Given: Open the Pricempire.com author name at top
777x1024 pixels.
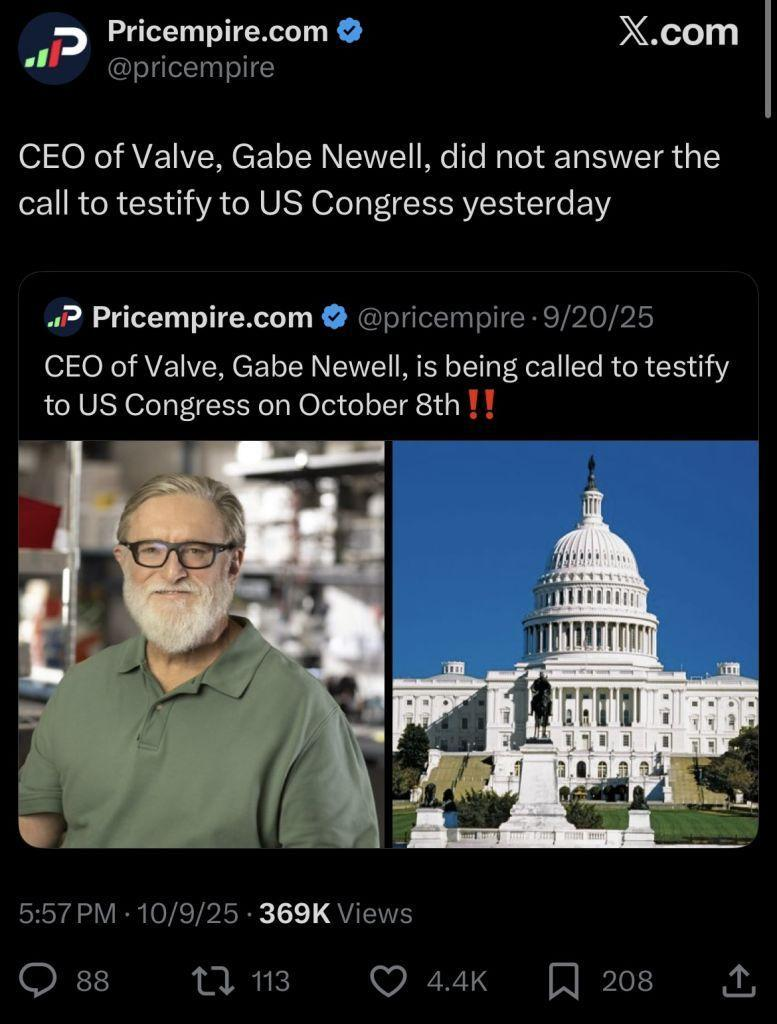Looking at the screenshot, I should [217, 31].
